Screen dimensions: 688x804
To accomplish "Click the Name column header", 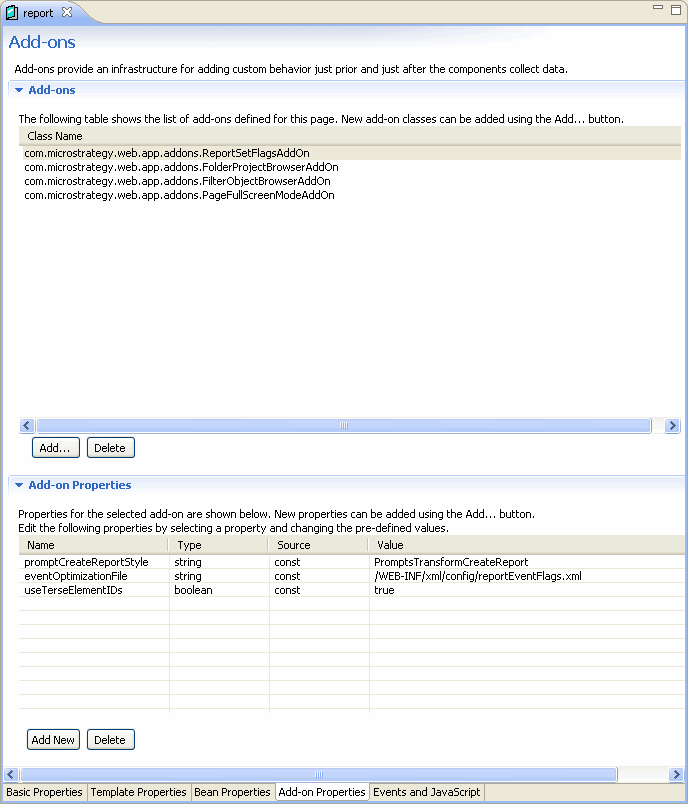I will [x=94, y=545].
